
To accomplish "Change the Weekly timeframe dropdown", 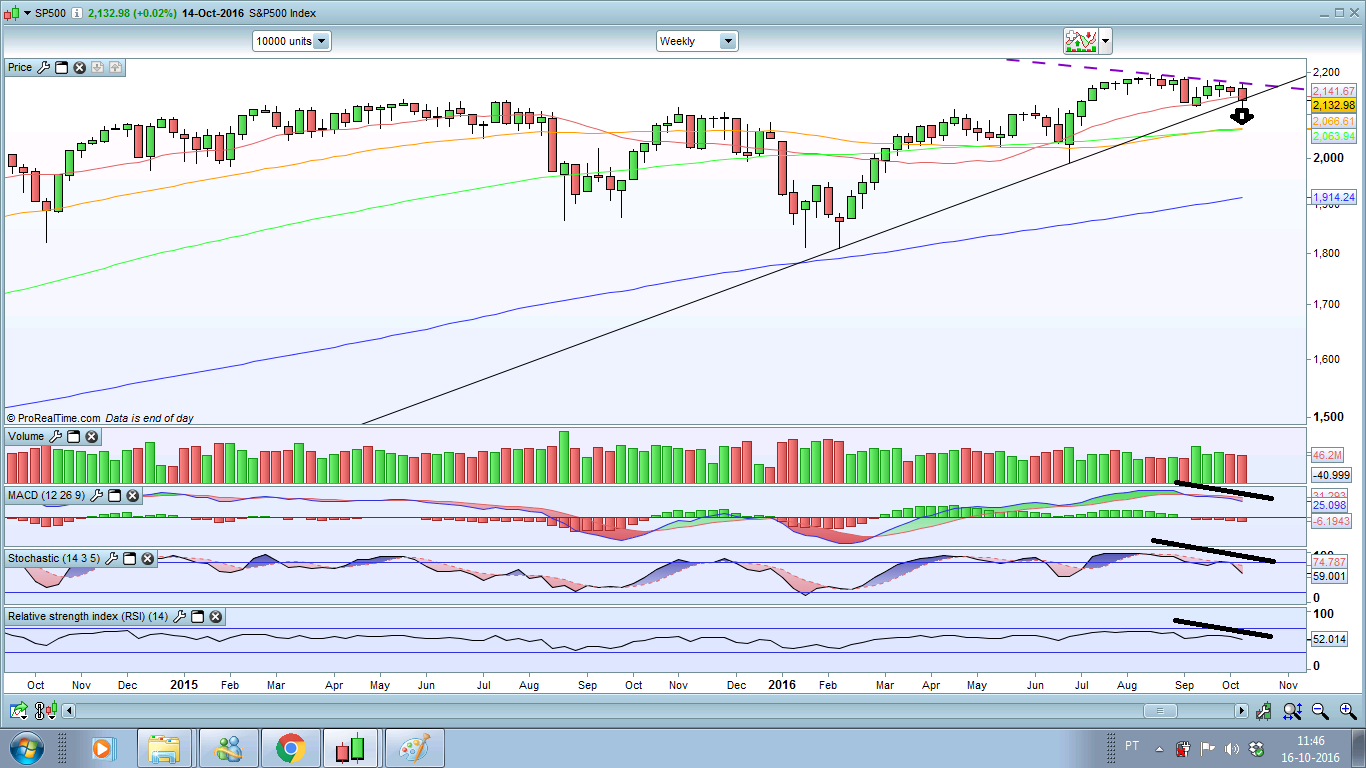I will [x=697, y=41].
